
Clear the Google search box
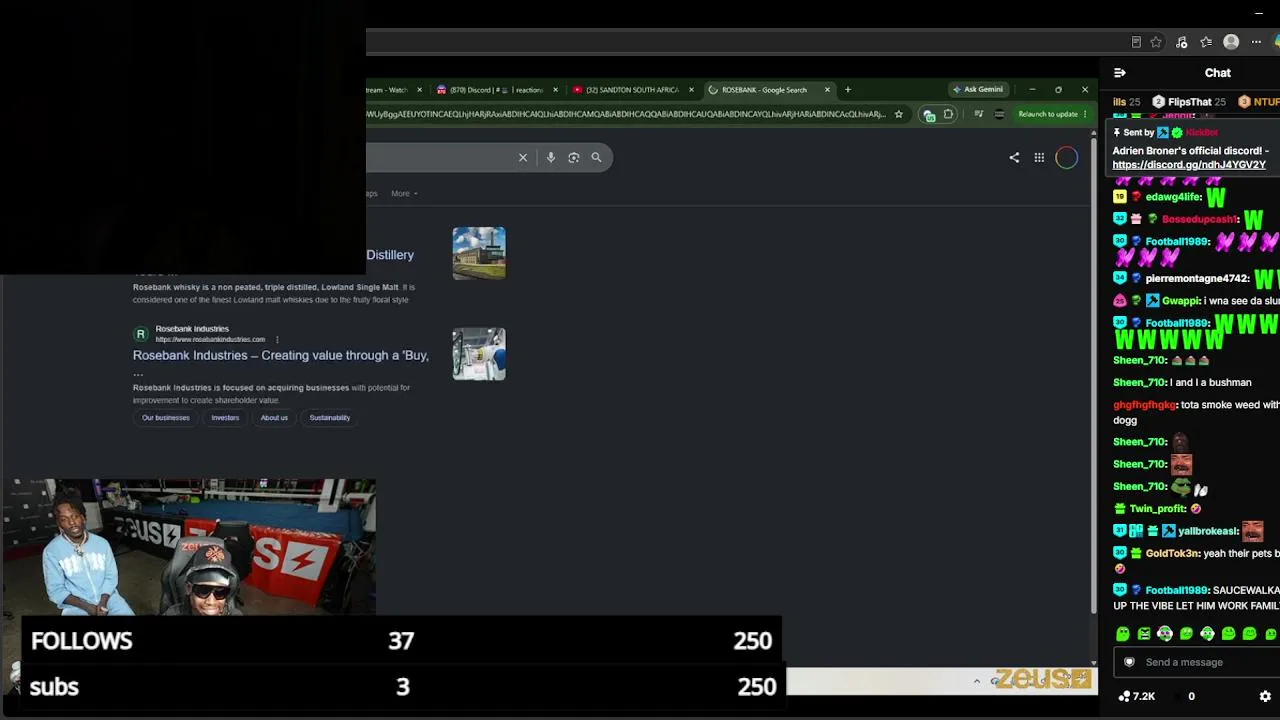point(522,157)
